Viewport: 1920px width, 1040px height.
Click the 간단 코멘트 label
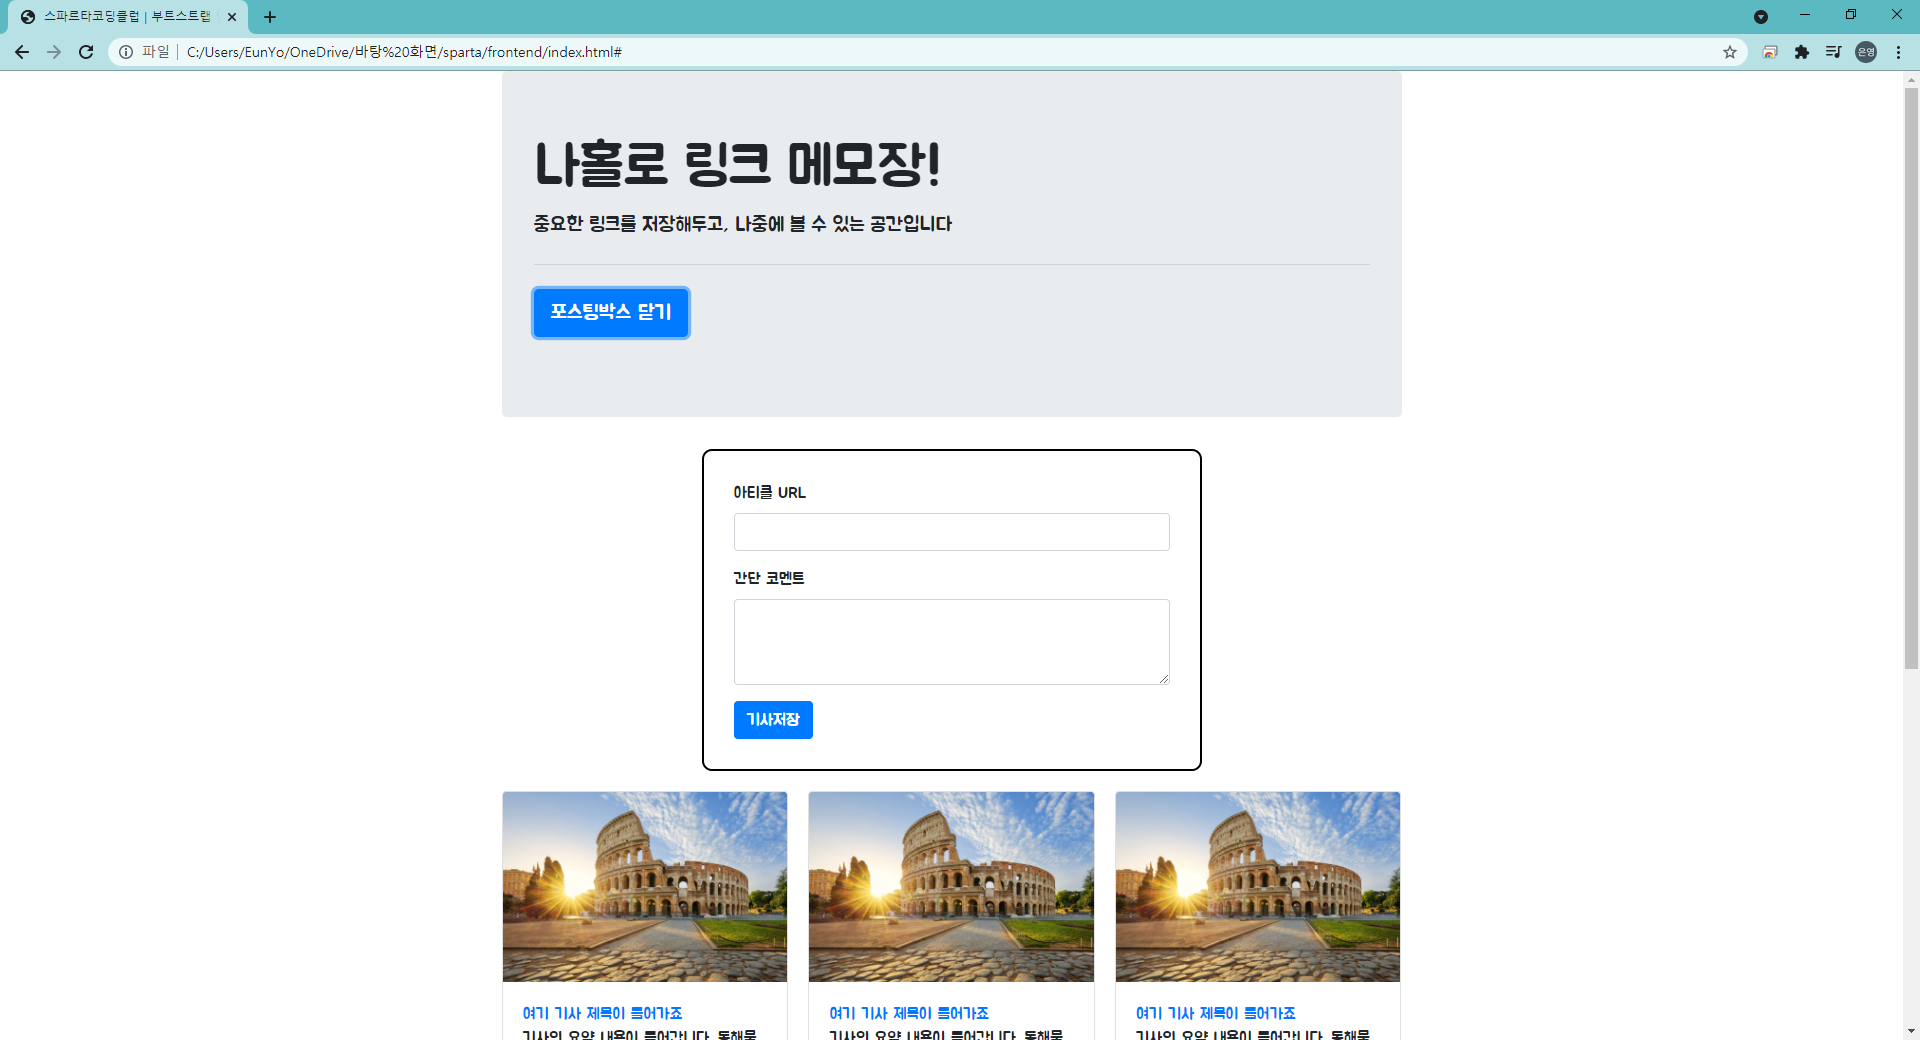click(768, 578)
